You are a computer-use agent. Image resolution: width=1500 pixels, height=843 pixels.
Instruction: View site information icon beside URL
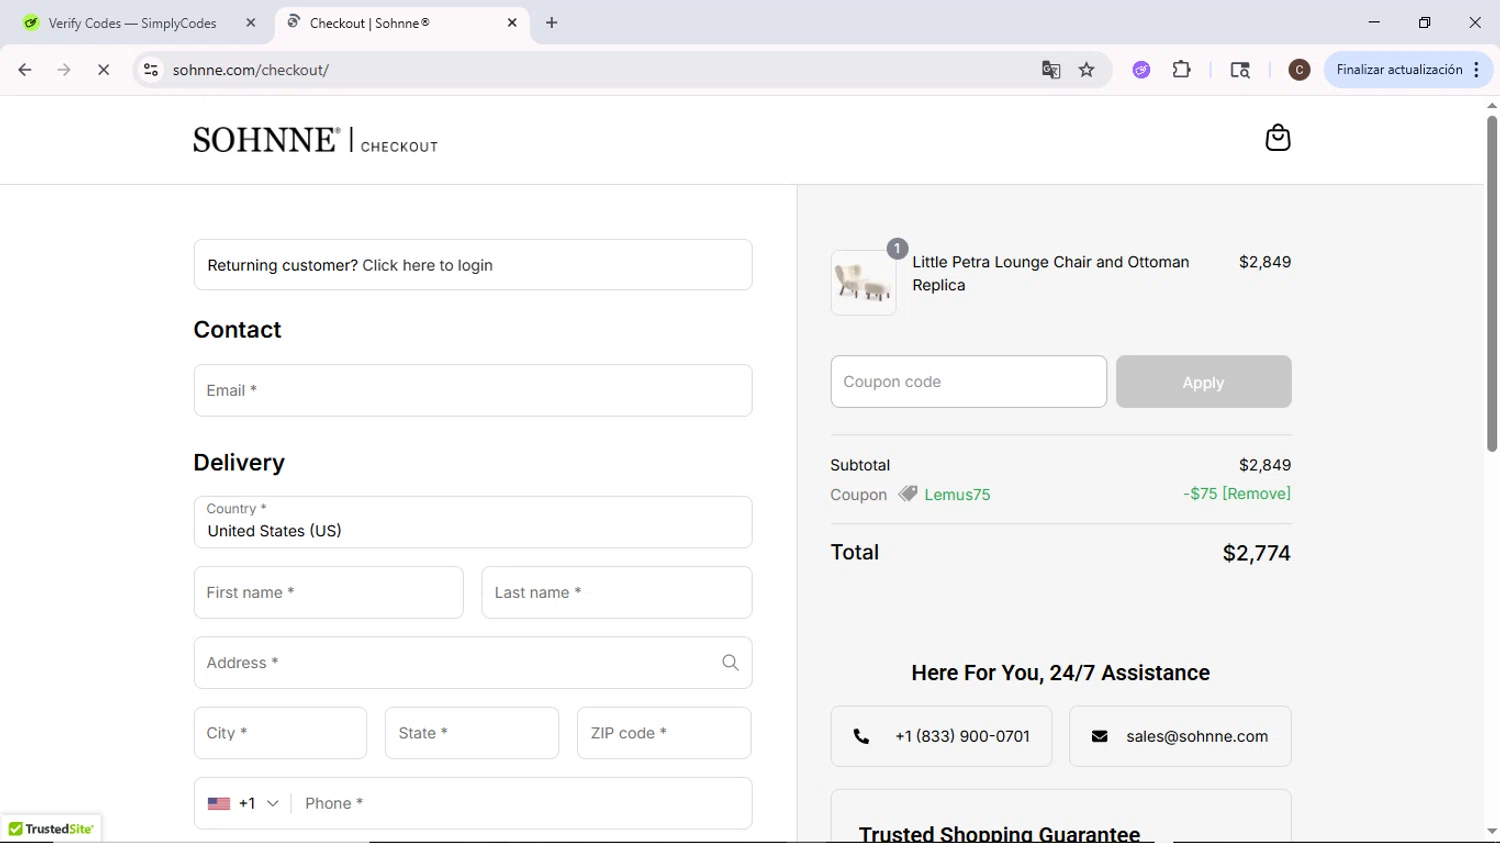pyautogui.click(x=151, y=70)
